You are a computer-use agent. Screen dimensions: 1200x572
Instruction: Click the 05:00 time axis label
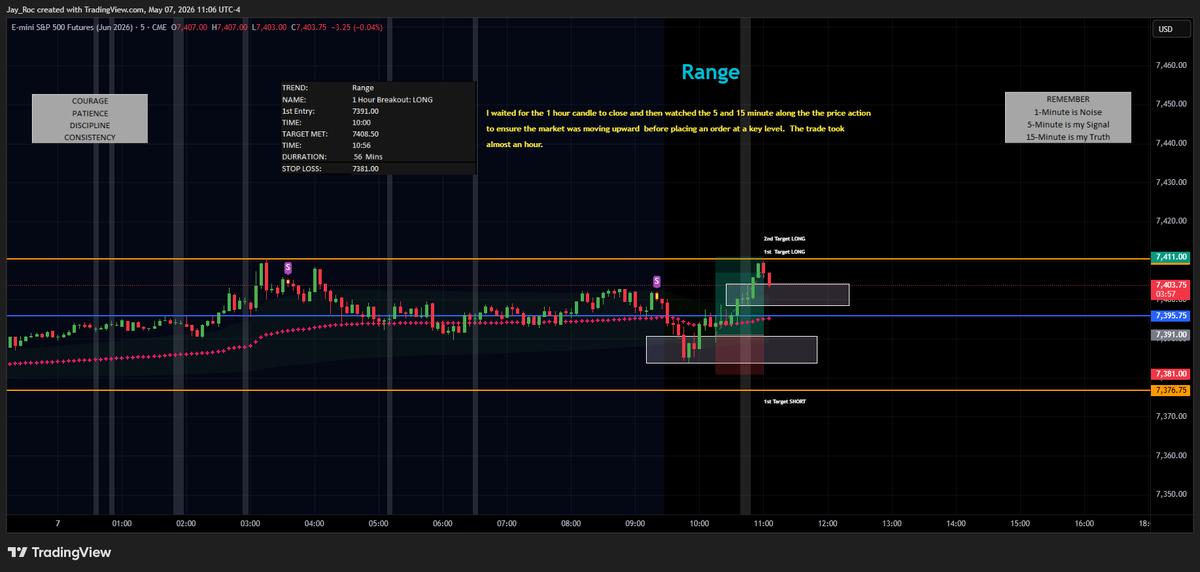click(x=378, y=523)
